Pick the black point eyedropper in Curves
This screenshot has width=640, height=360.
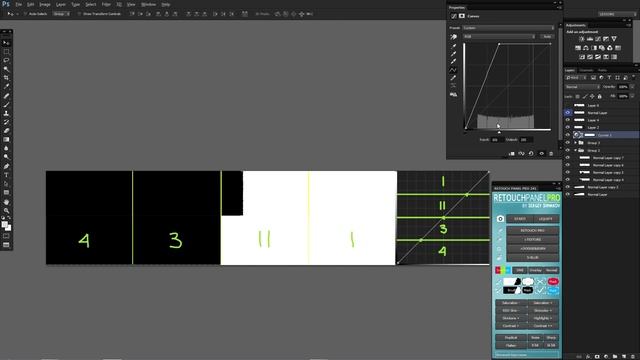453,46
